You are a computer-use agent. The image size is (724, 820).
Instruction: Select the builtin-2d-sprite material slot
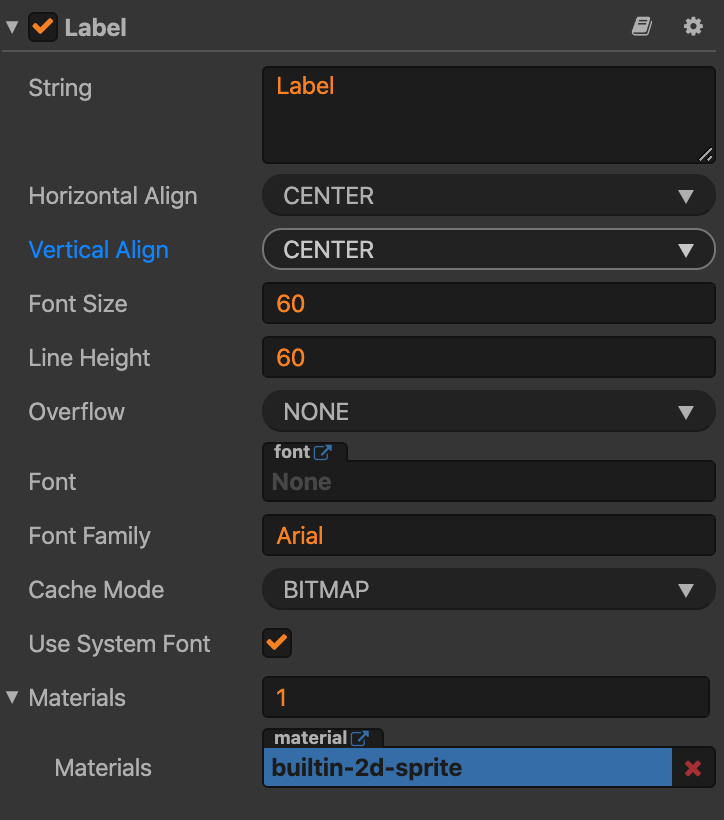467,768
